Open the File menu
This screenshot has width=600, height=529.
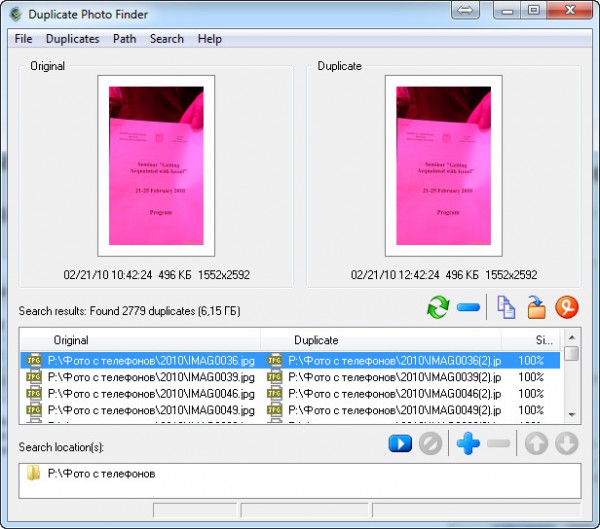[23, 39]
